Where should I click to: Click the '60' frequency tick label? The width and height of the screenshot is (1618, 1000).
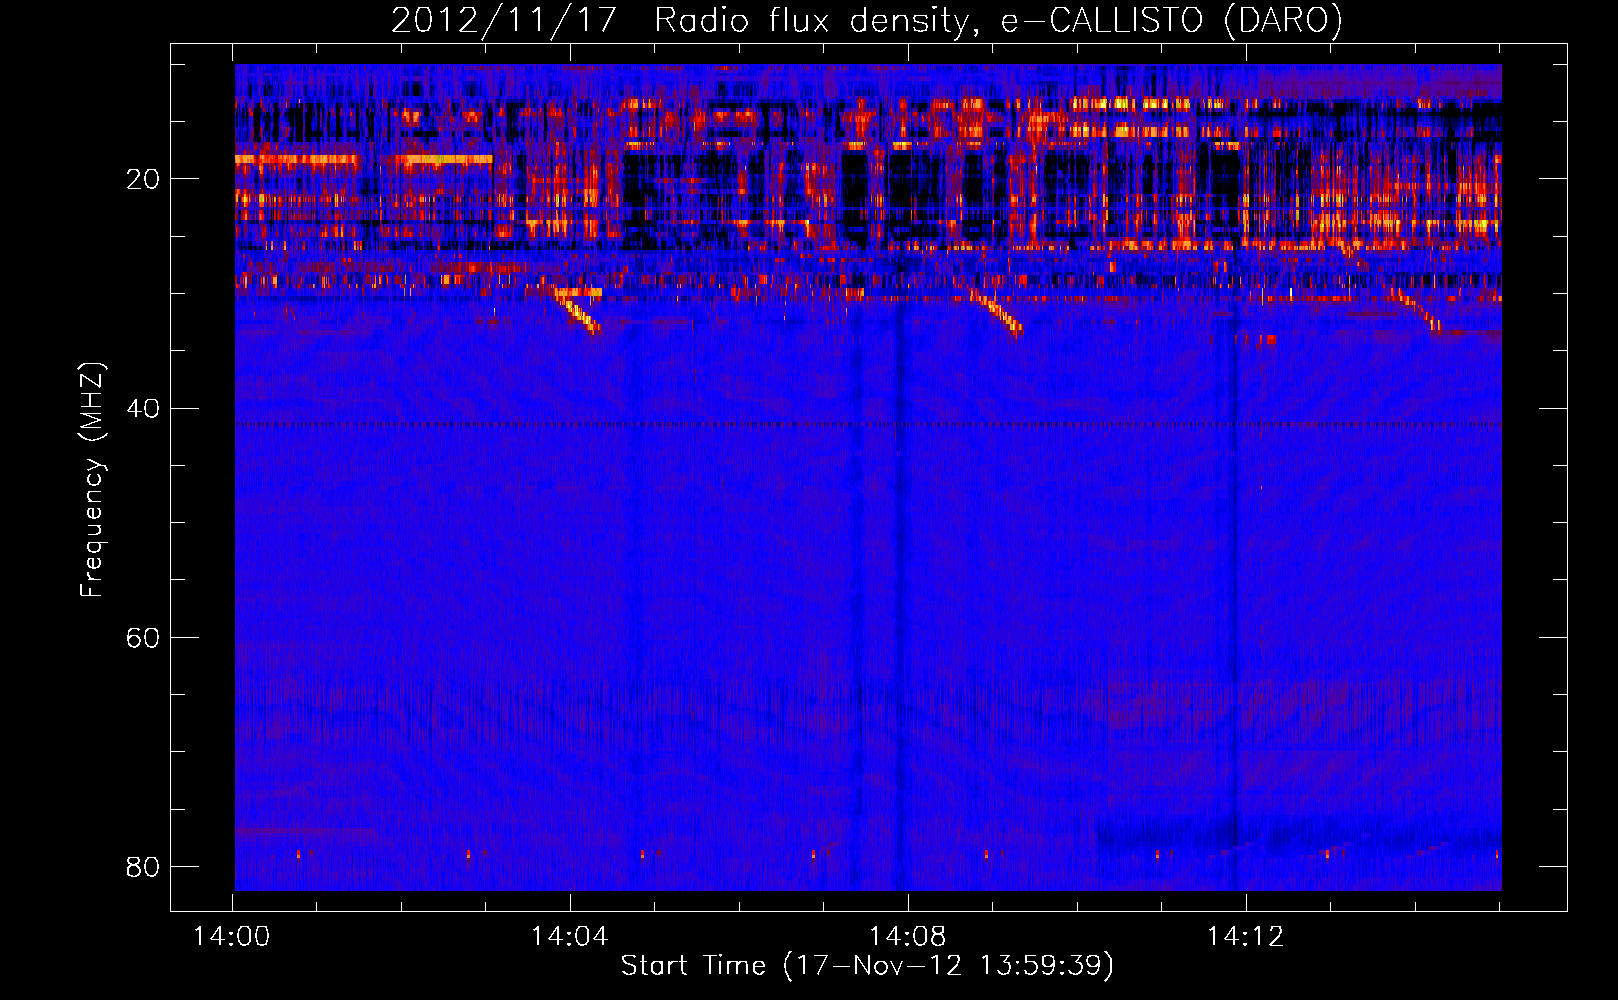pos(143,637)
